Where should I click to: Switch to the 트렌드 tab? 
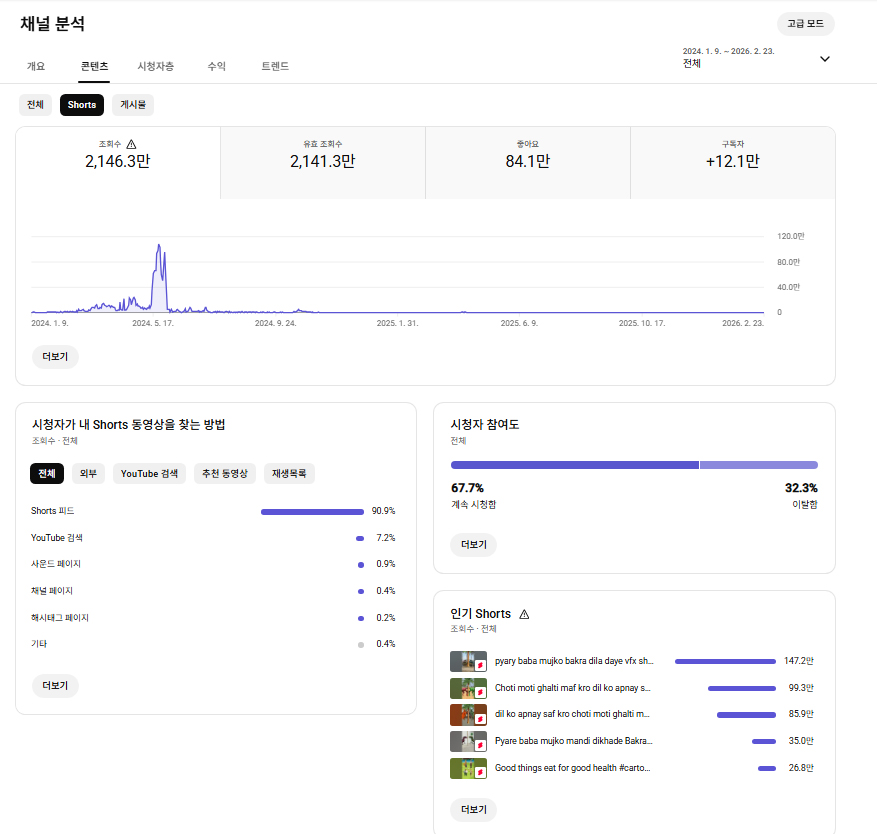click(275, 66)
